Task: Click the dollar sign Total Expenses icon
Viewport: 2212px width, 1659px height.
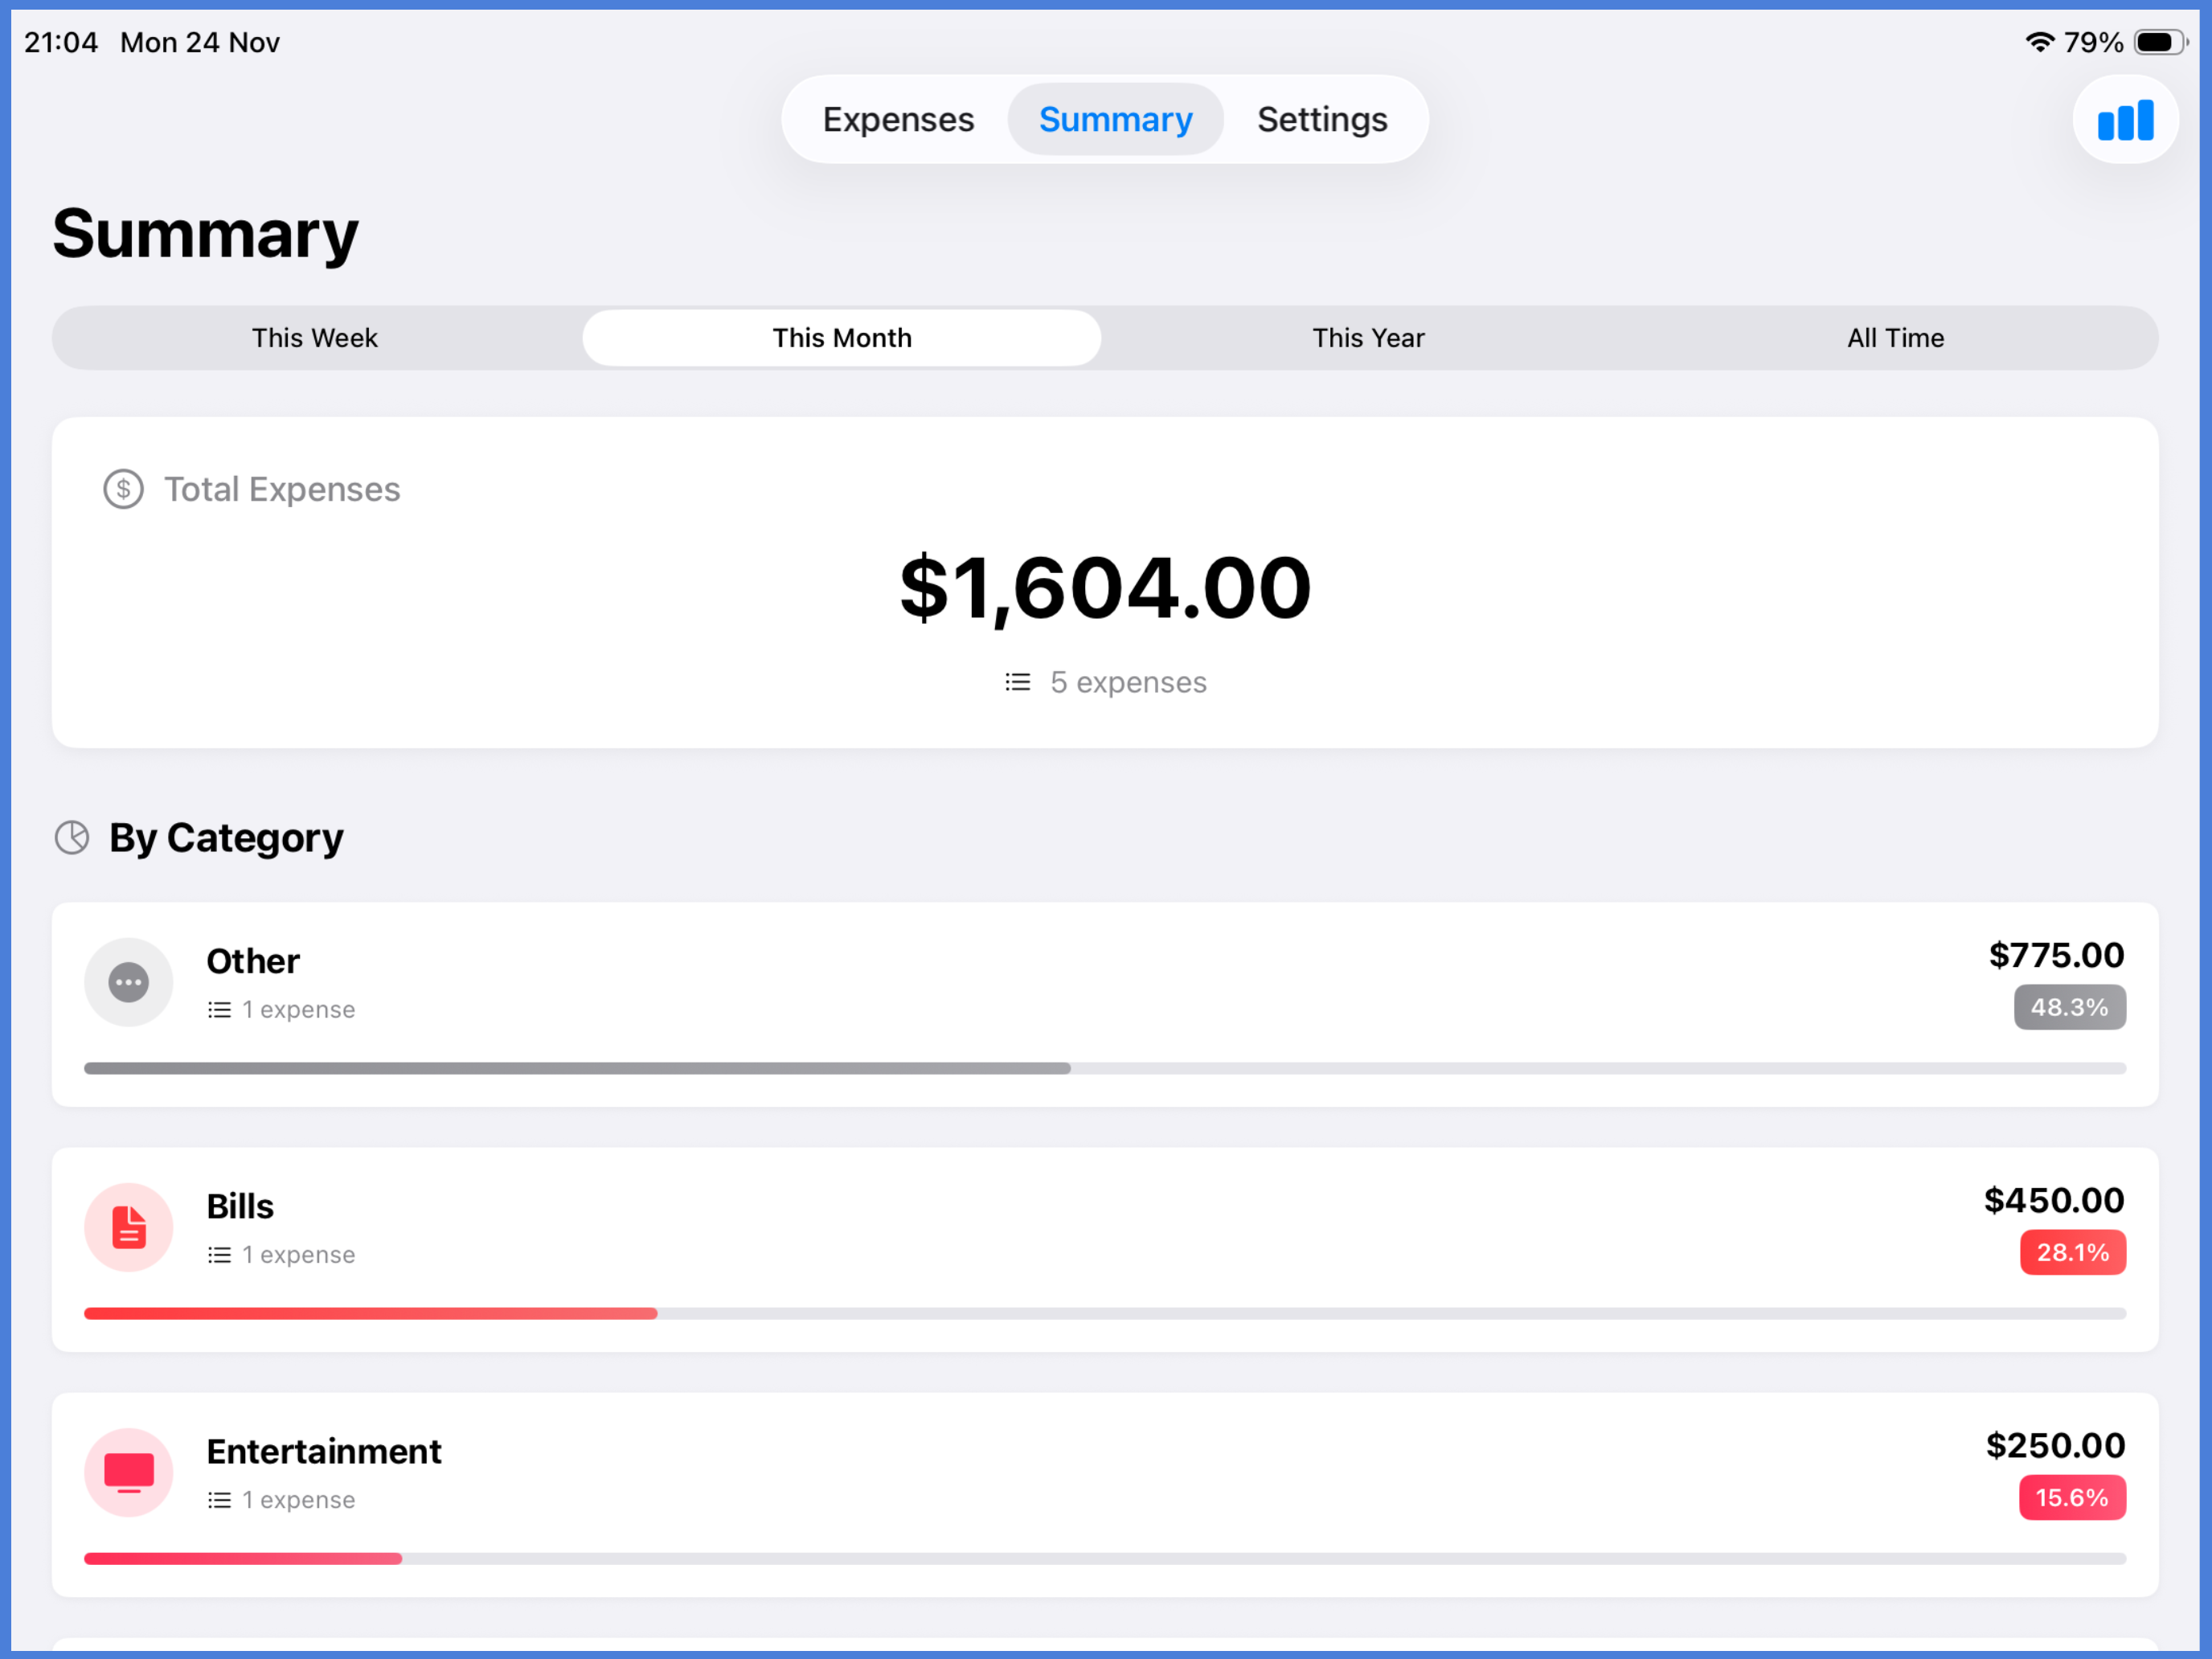Action: coord(123,489)
